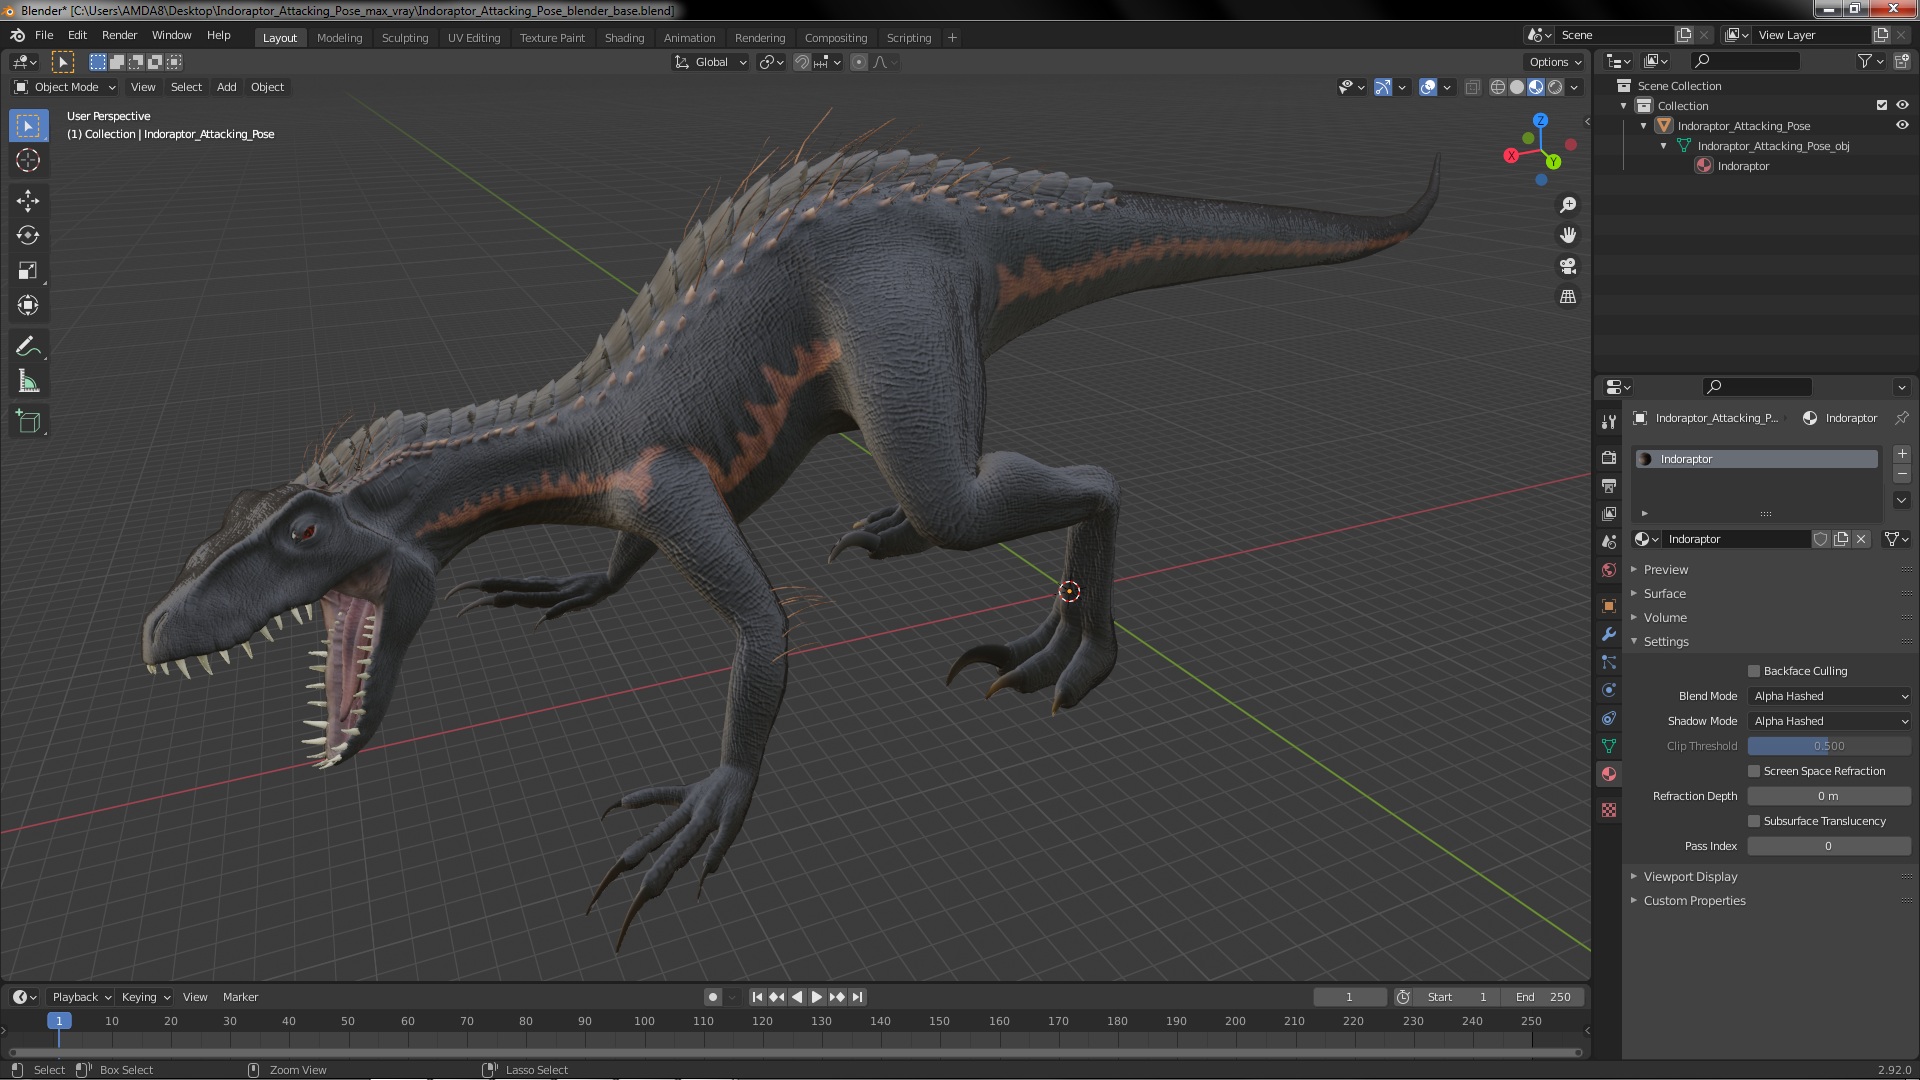Viewport: 1920px width, 1080px height.
Task: Open viewport Add menu
Action: (227, 87)
